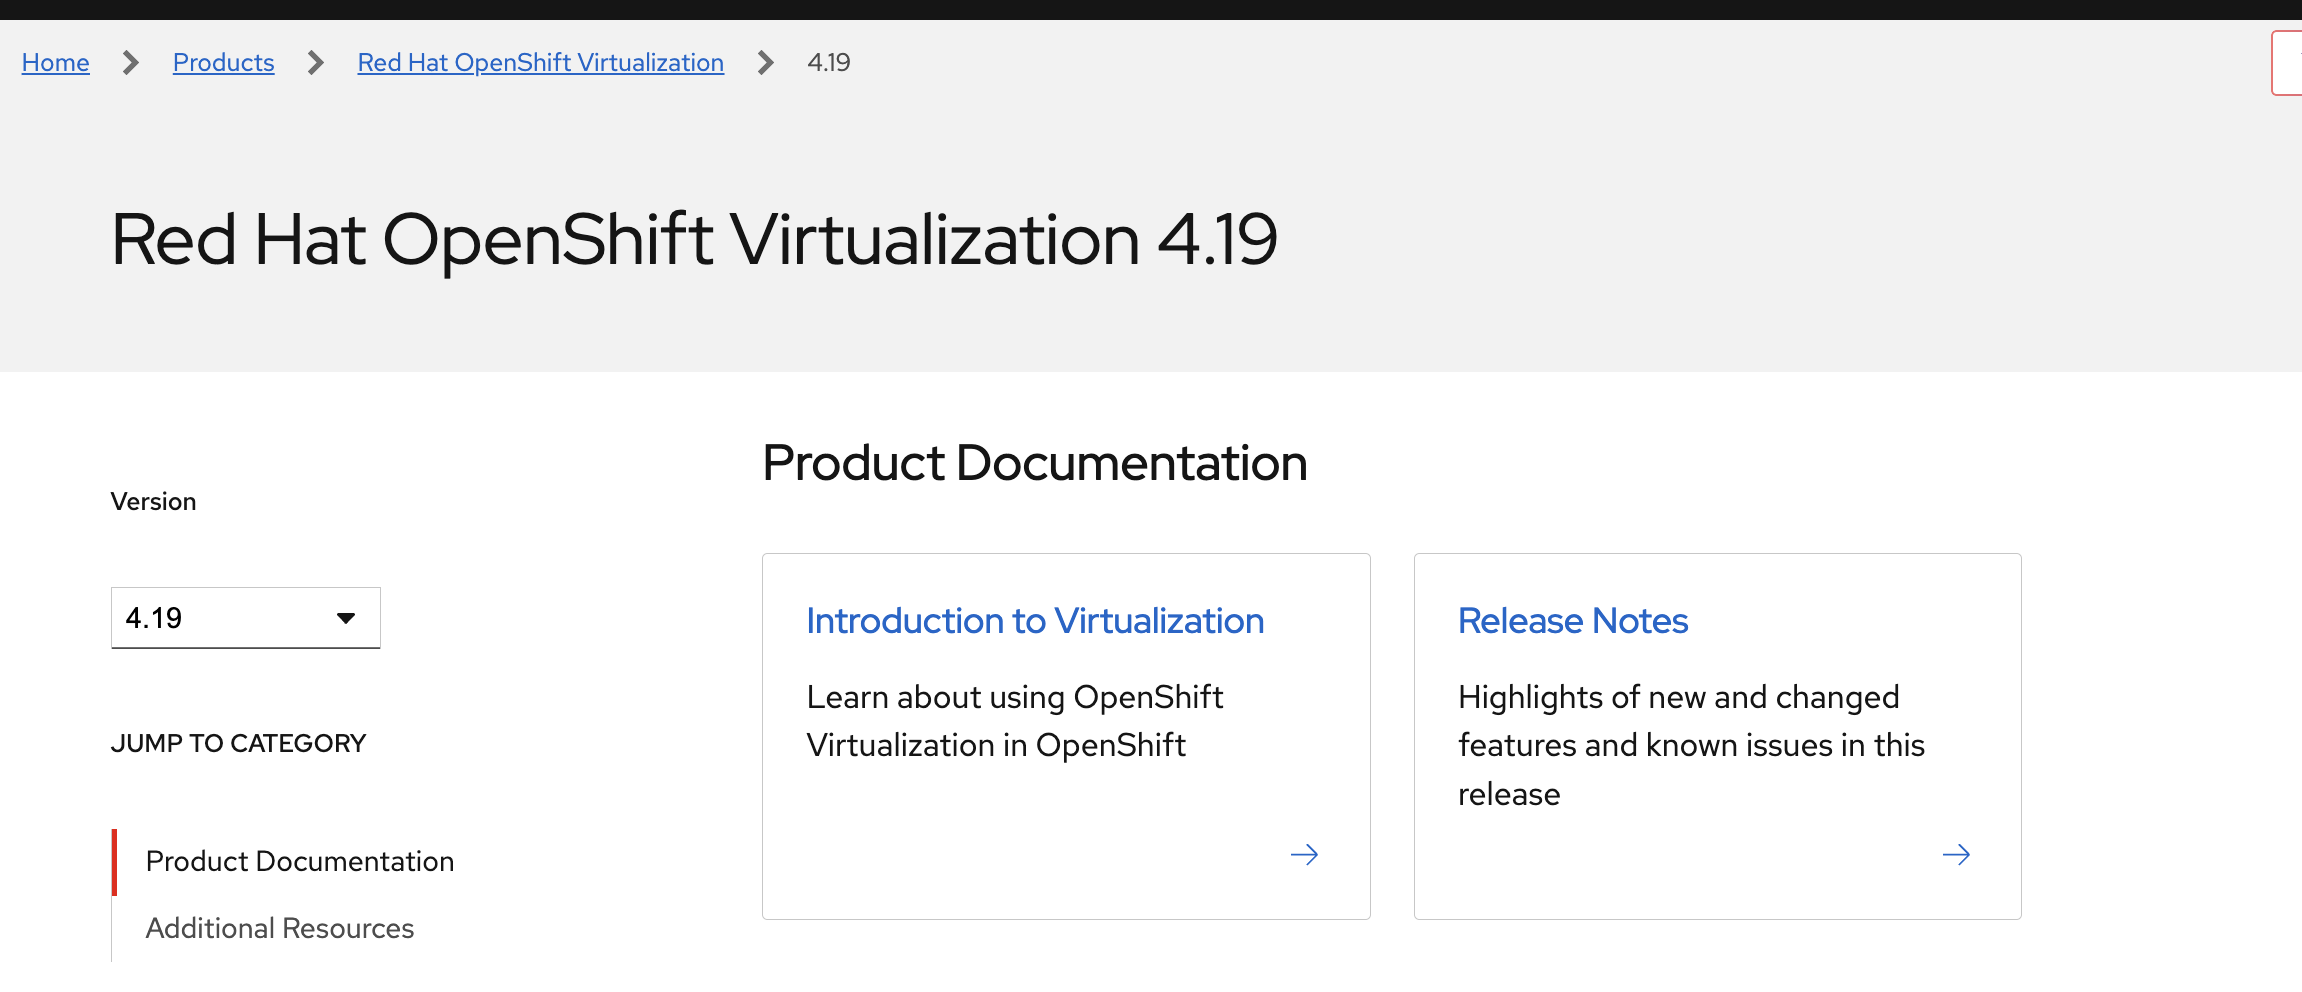Click the Red Hat OpenShift Virtualization 4.19 page title

coord(694,240)
